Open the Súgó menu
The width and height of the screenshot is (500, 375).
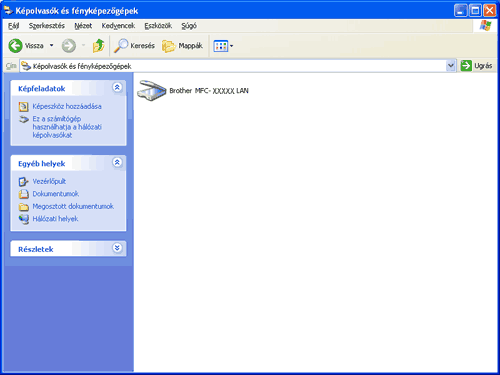pos(189,26)
